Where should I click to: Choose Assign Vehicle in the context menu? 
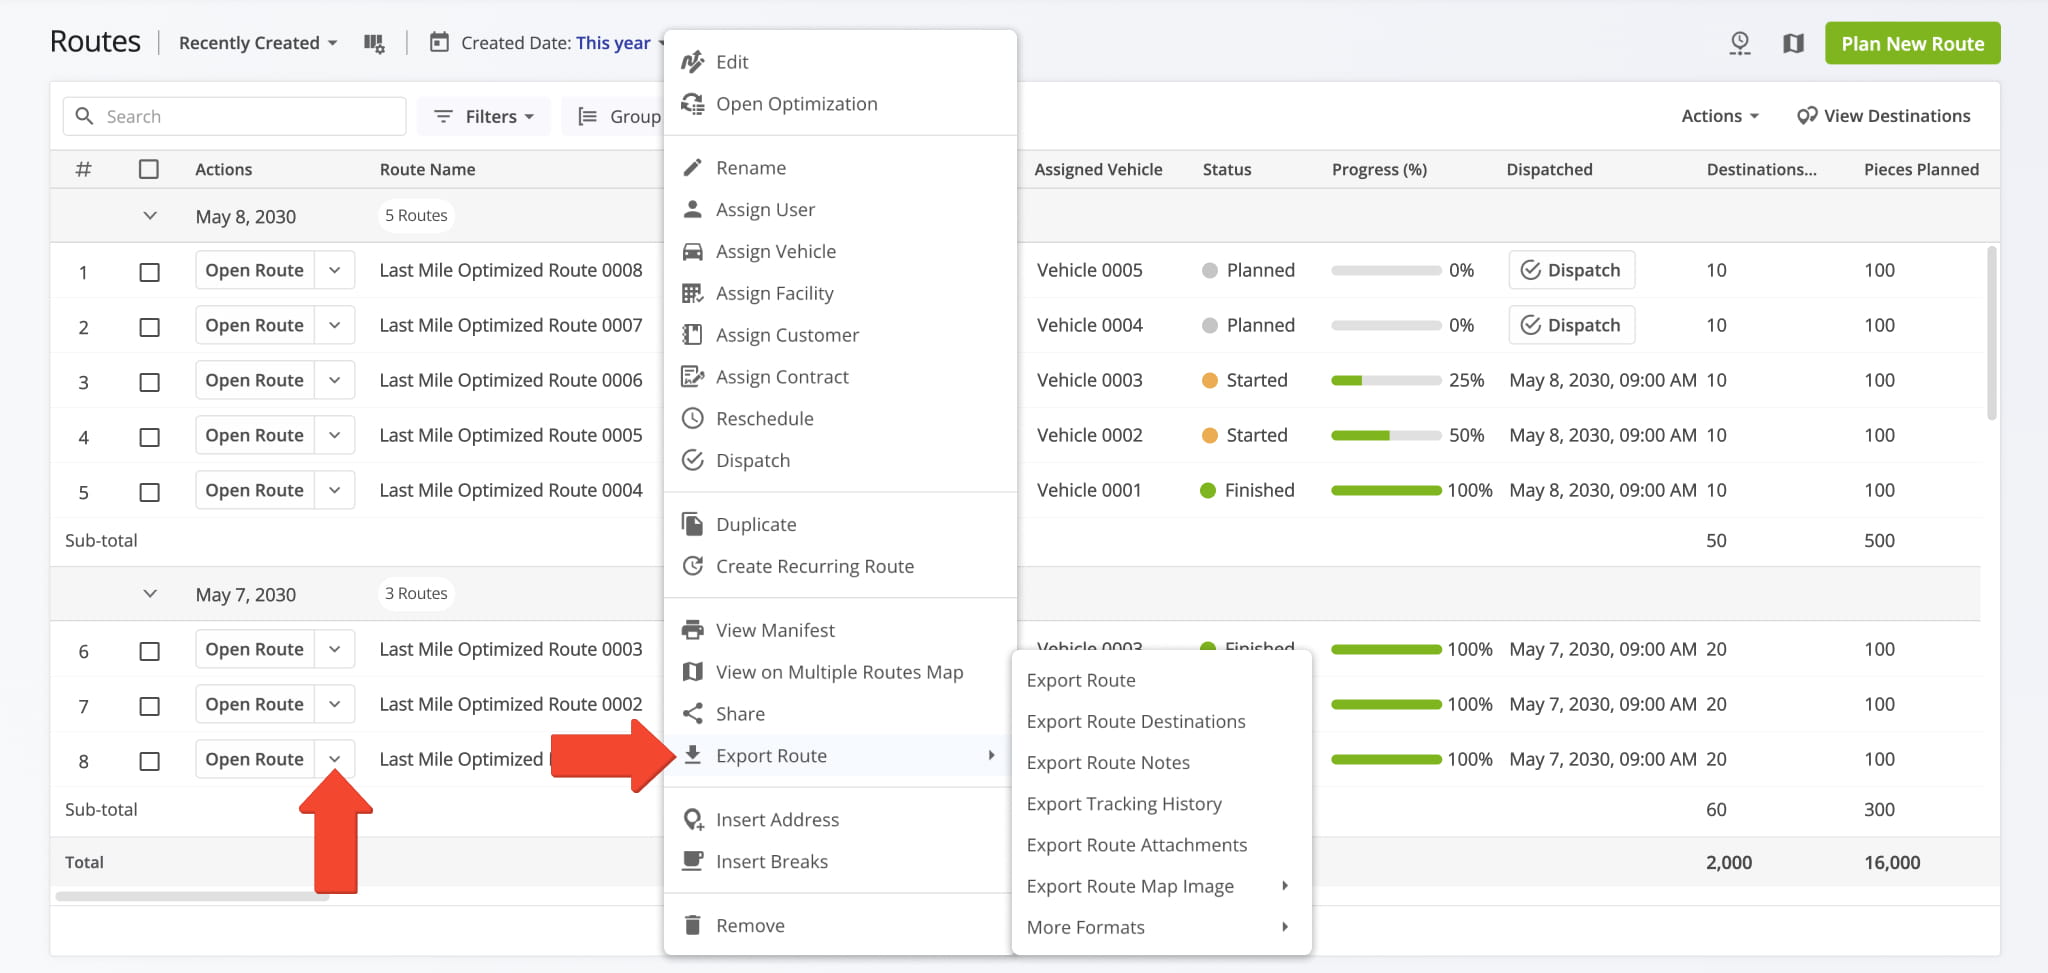pos(775,251)
